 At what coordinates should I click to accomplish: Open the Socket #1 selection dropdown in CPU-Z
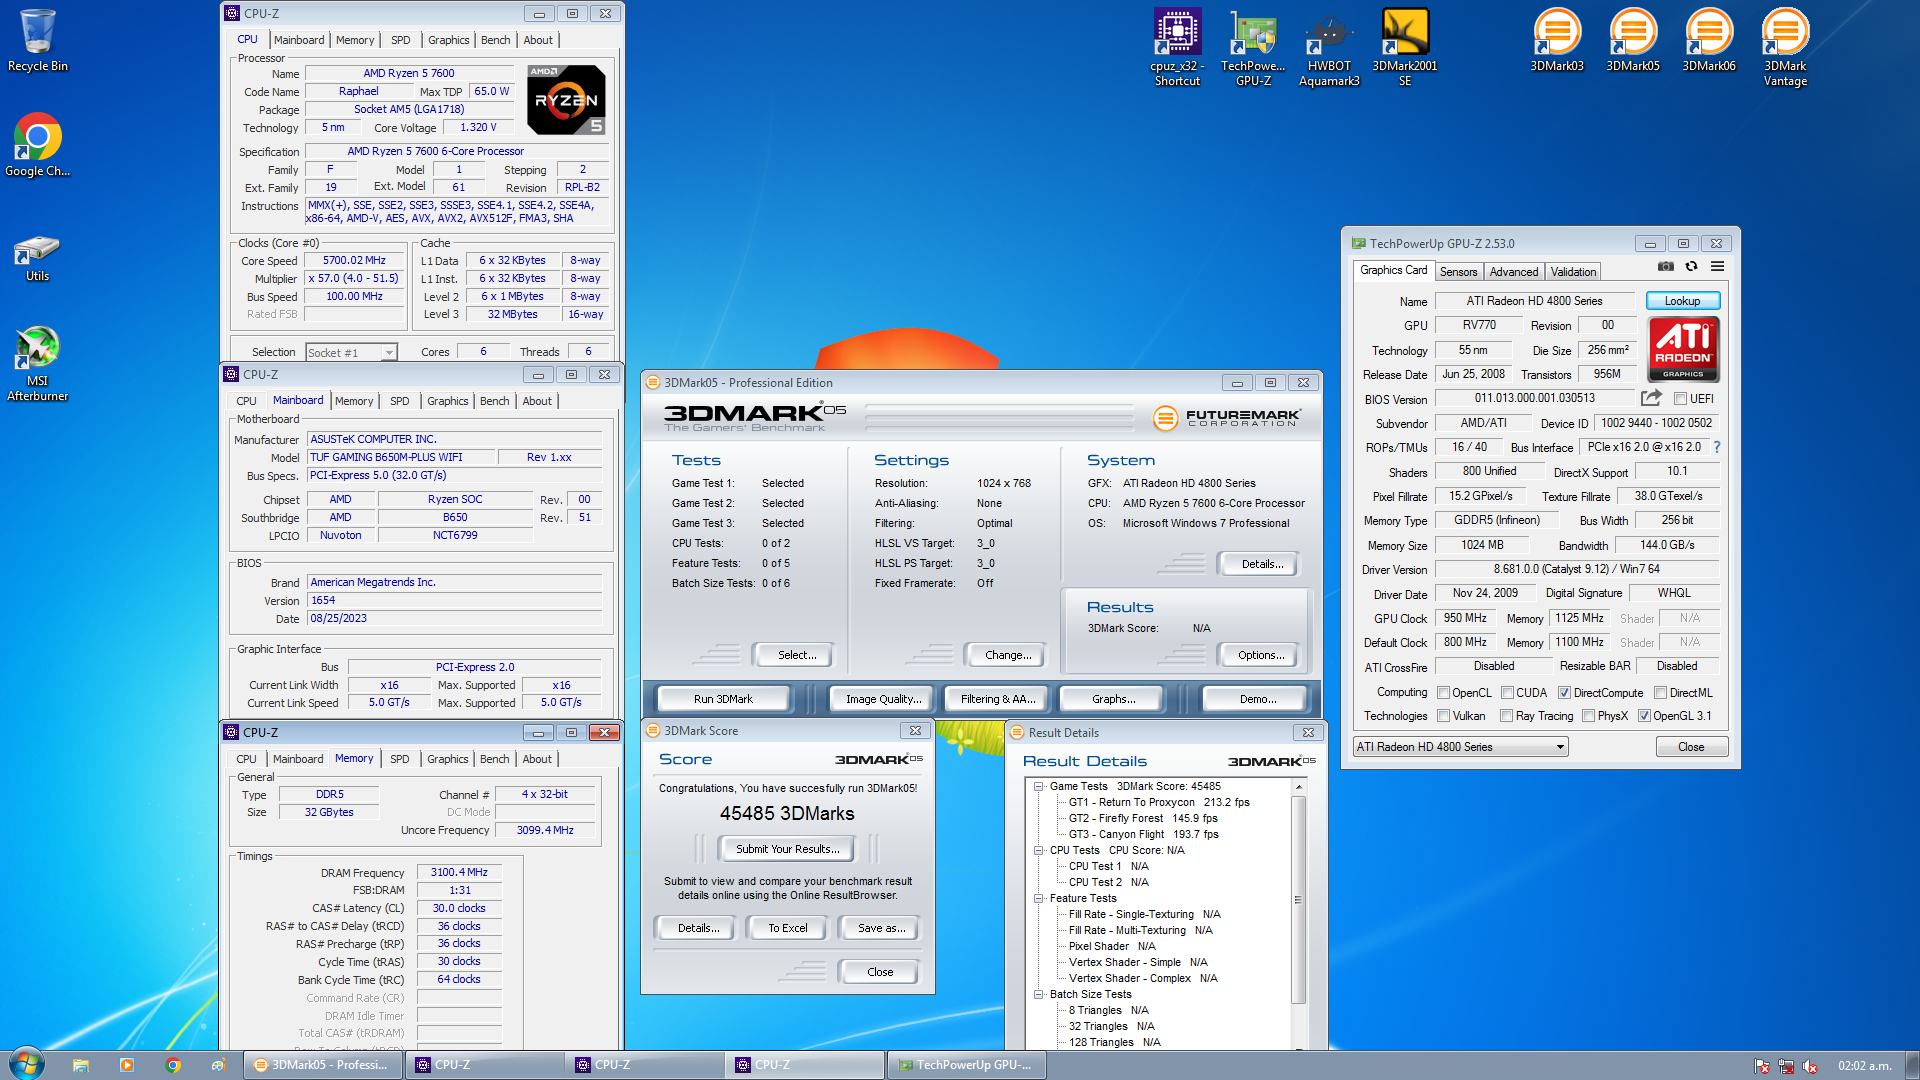[351, 352]
